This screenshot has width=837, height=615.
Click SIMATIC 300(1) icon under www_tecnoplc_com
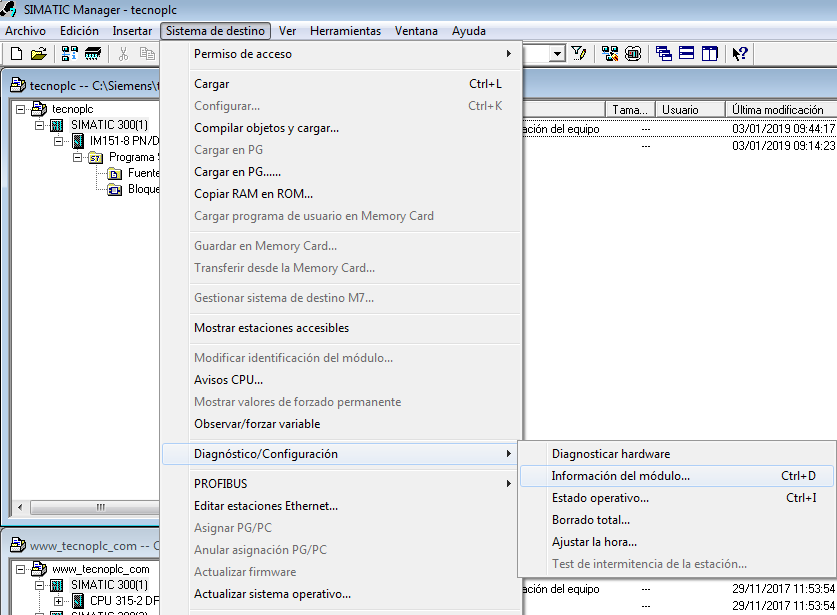click(x=57, y=586)
